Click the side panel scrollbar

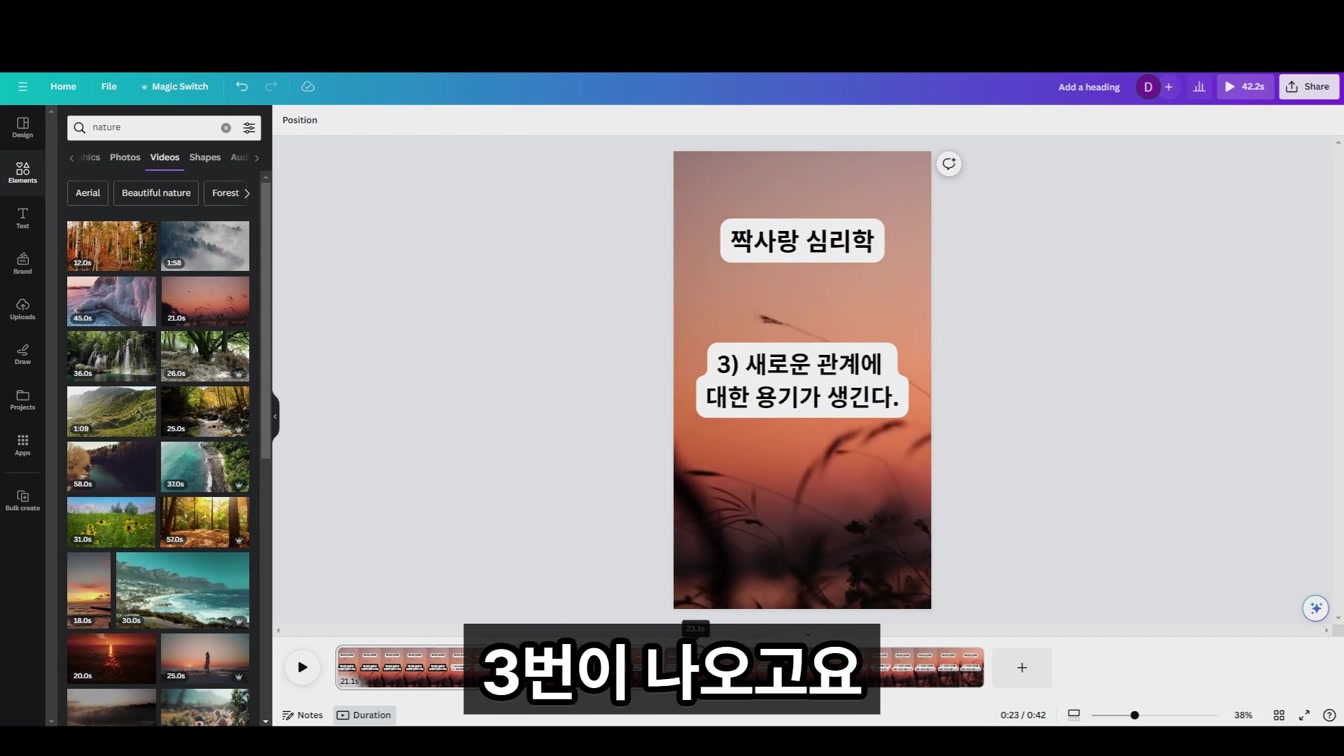265,320
